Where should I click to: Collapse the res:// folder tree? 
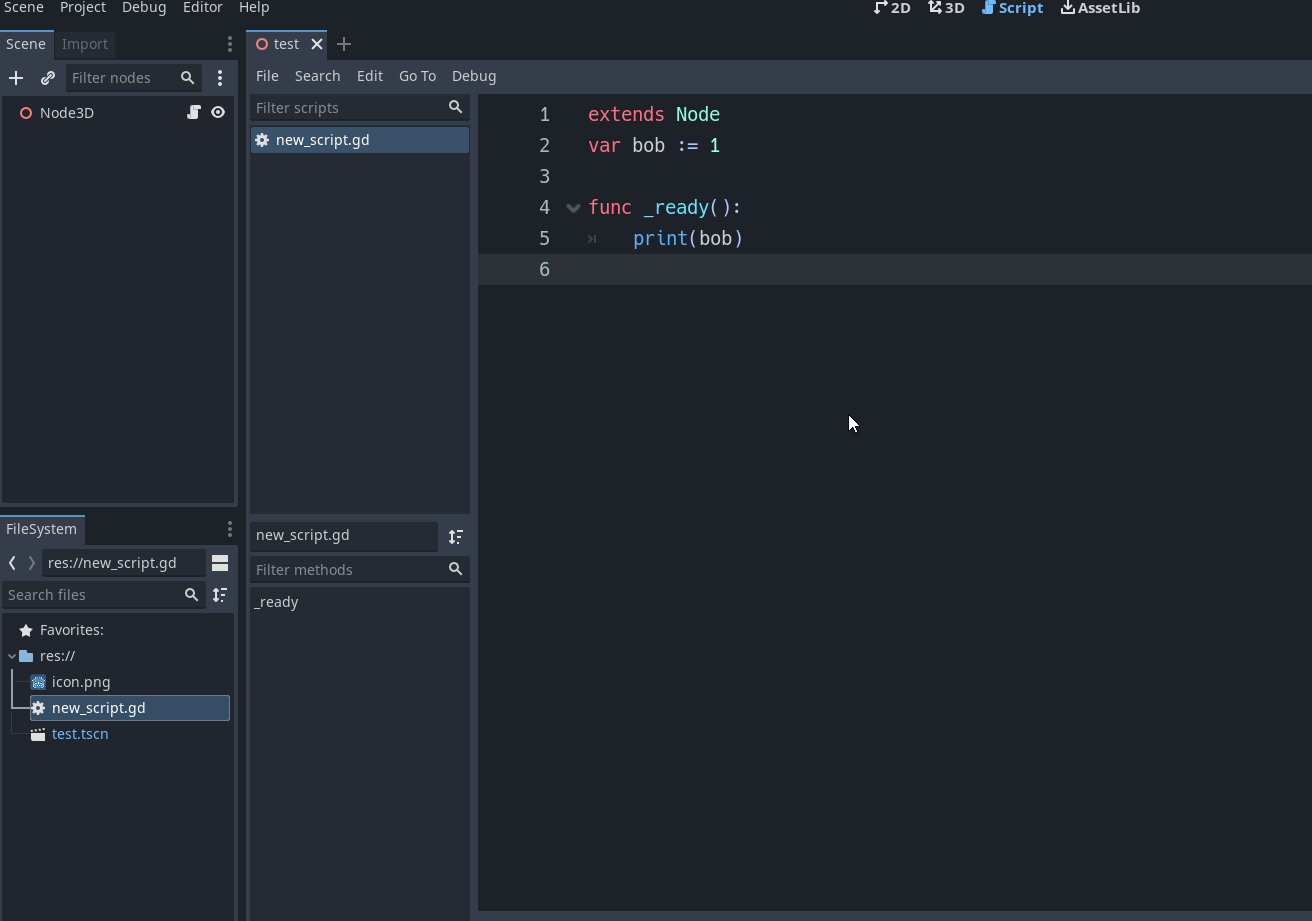pyautogui.click(x=12, y=655)
